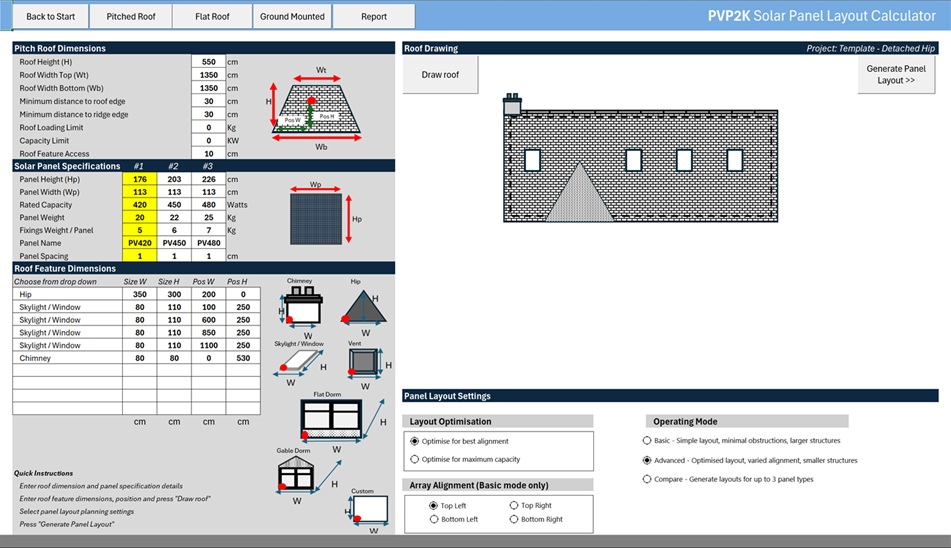Click the Draw roof button

click(x=440, y=75)
